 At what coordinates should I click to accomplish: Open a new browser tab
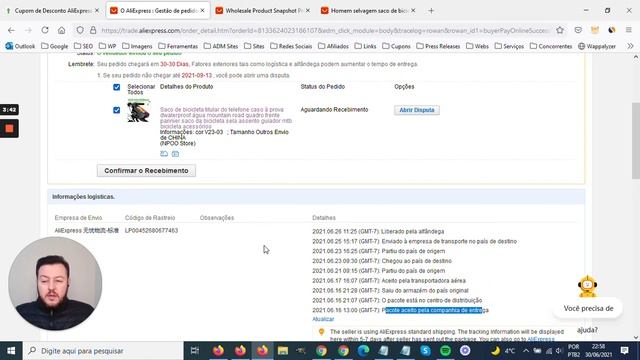pos(431,11)
